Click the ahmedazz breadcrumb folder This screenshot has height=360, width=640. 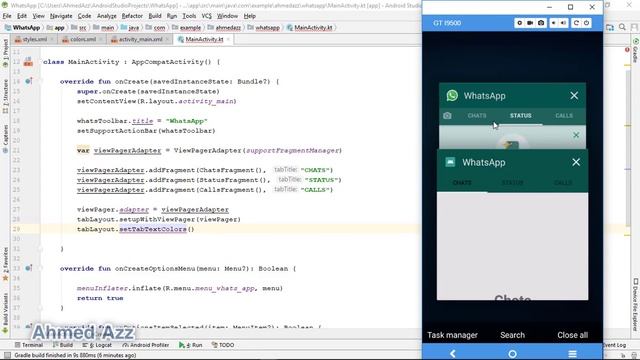pyautogui.click(x=224, y=27)
